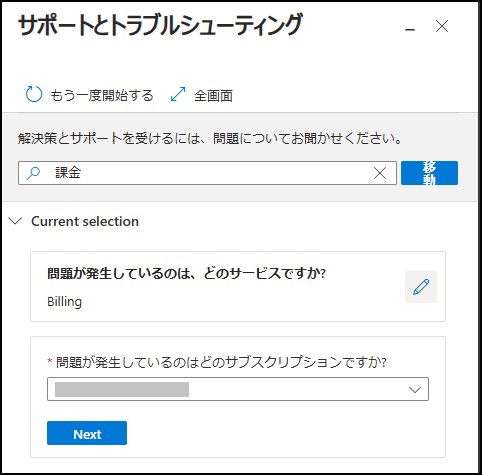Focus the search field containing 課金
Viewport: 482px width, 475px height.
[x=207, y=173]
